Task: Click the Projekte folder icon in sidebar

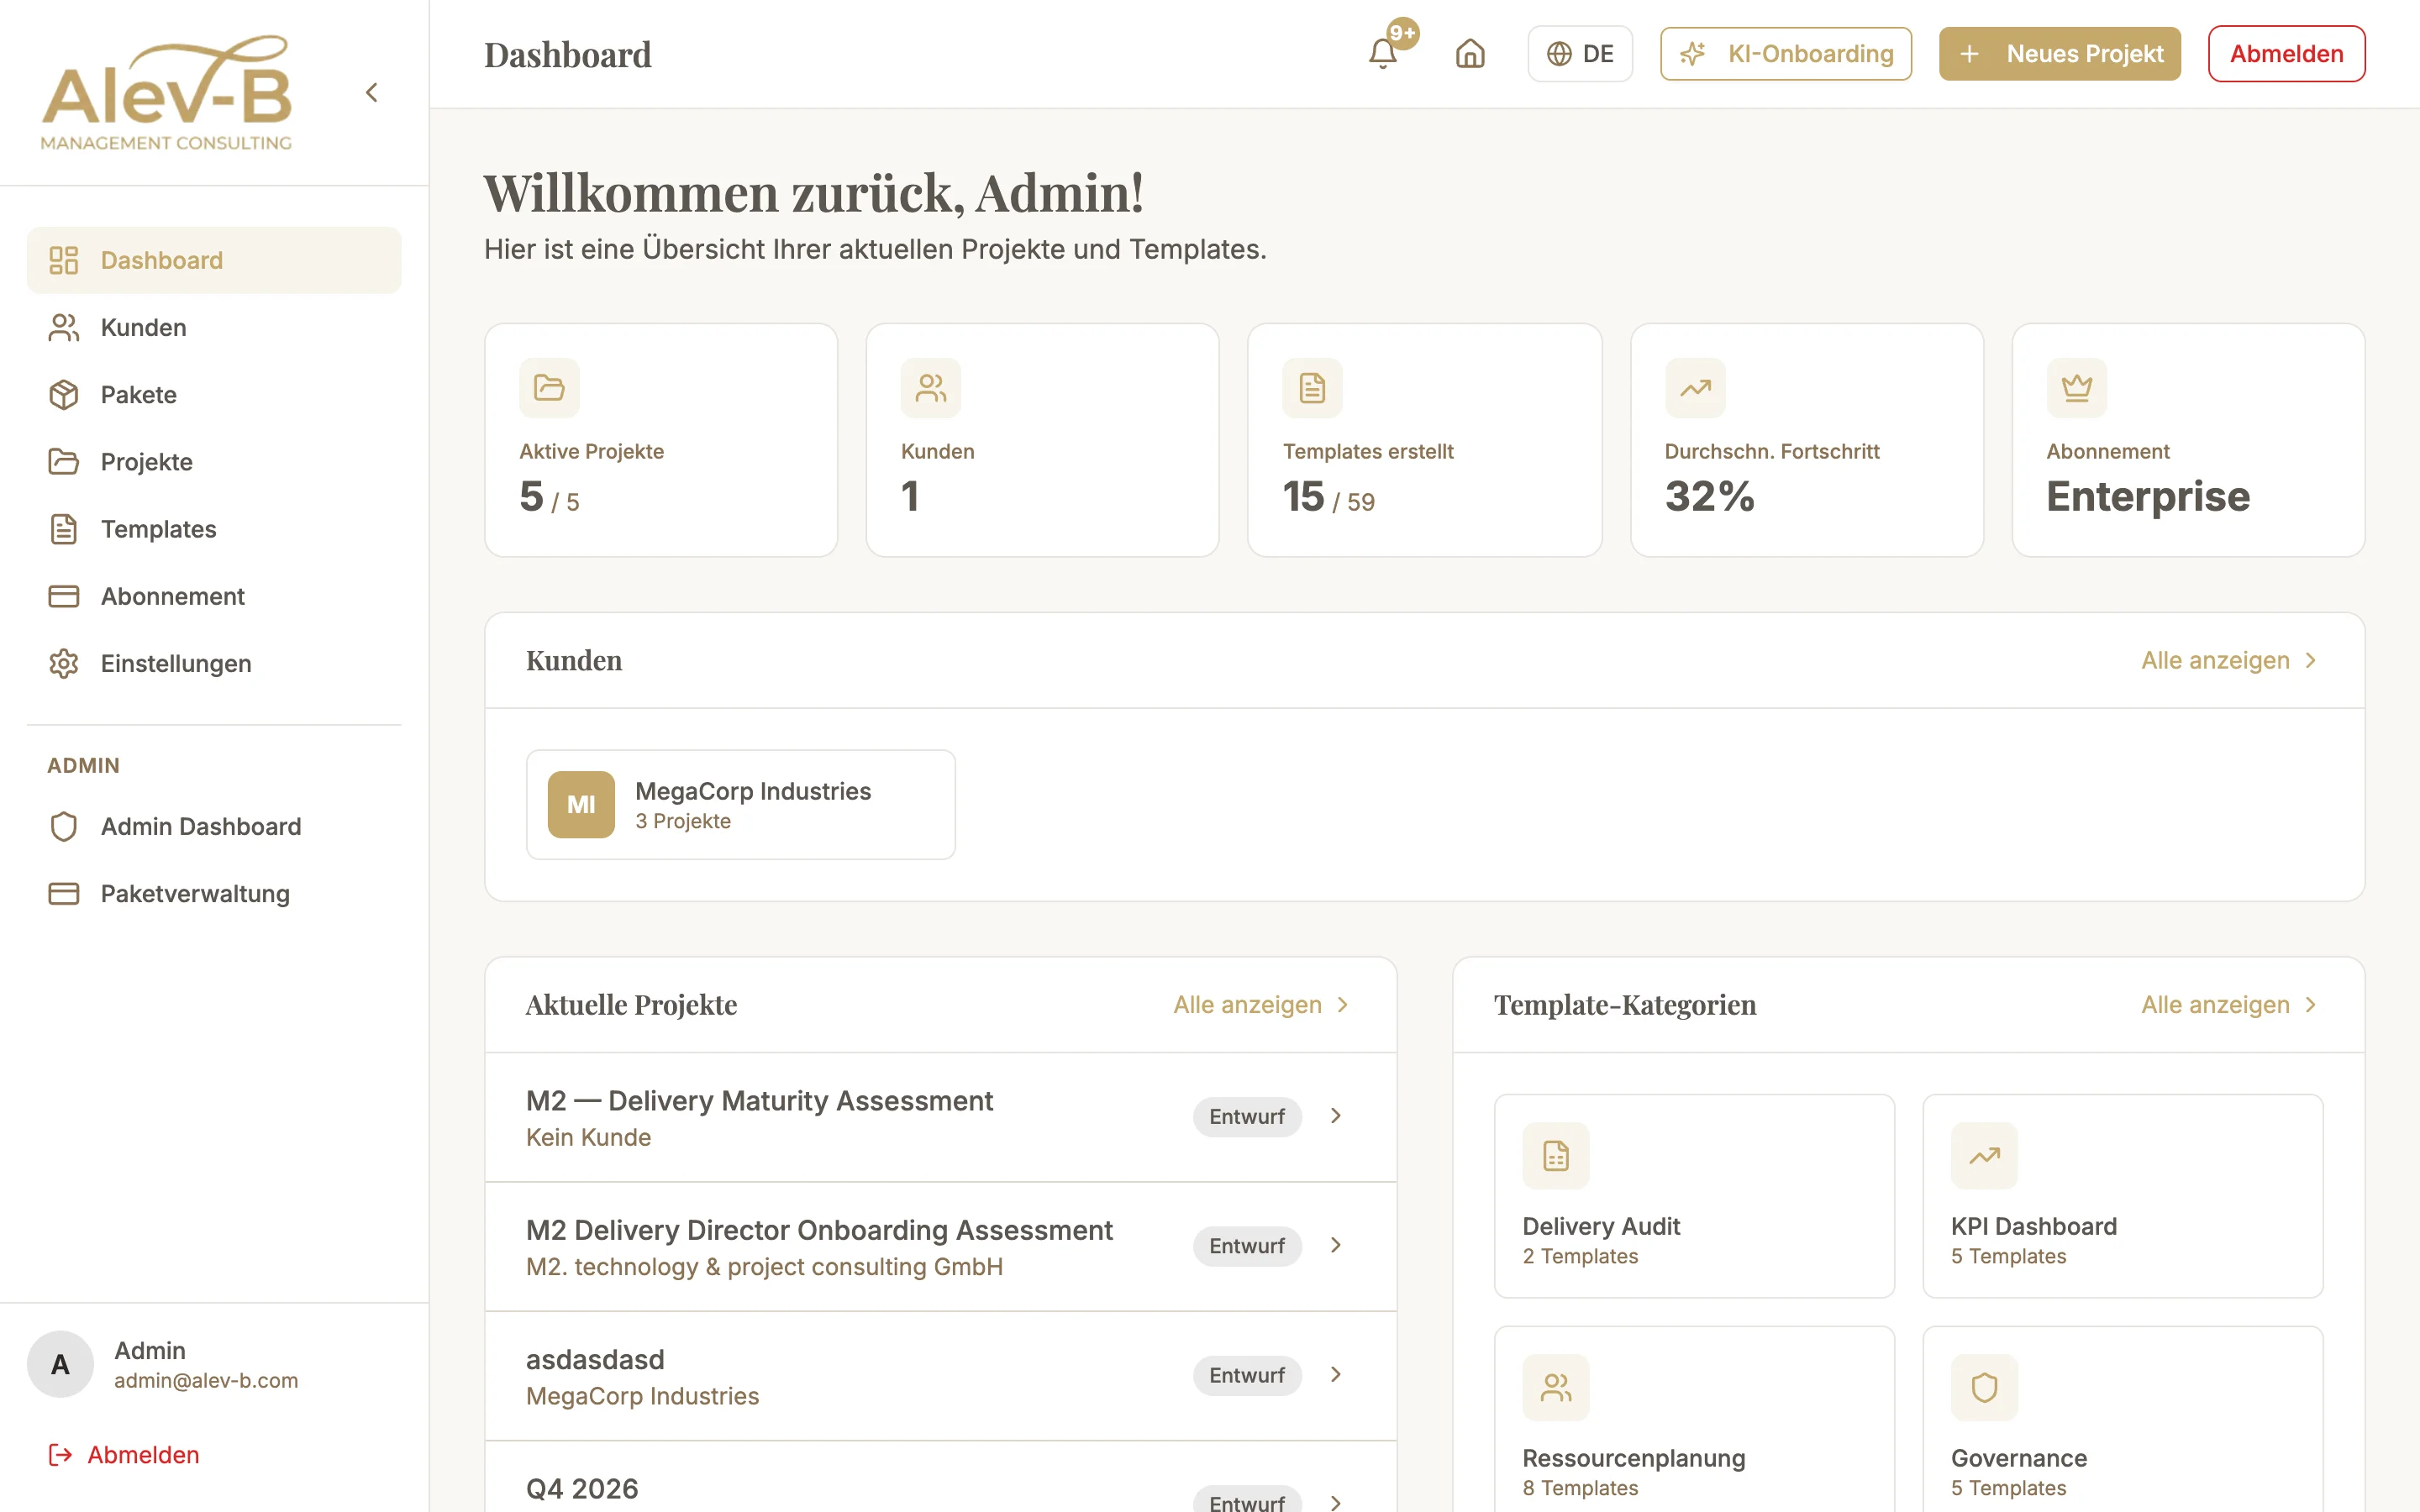Action: tap(64, 462)
